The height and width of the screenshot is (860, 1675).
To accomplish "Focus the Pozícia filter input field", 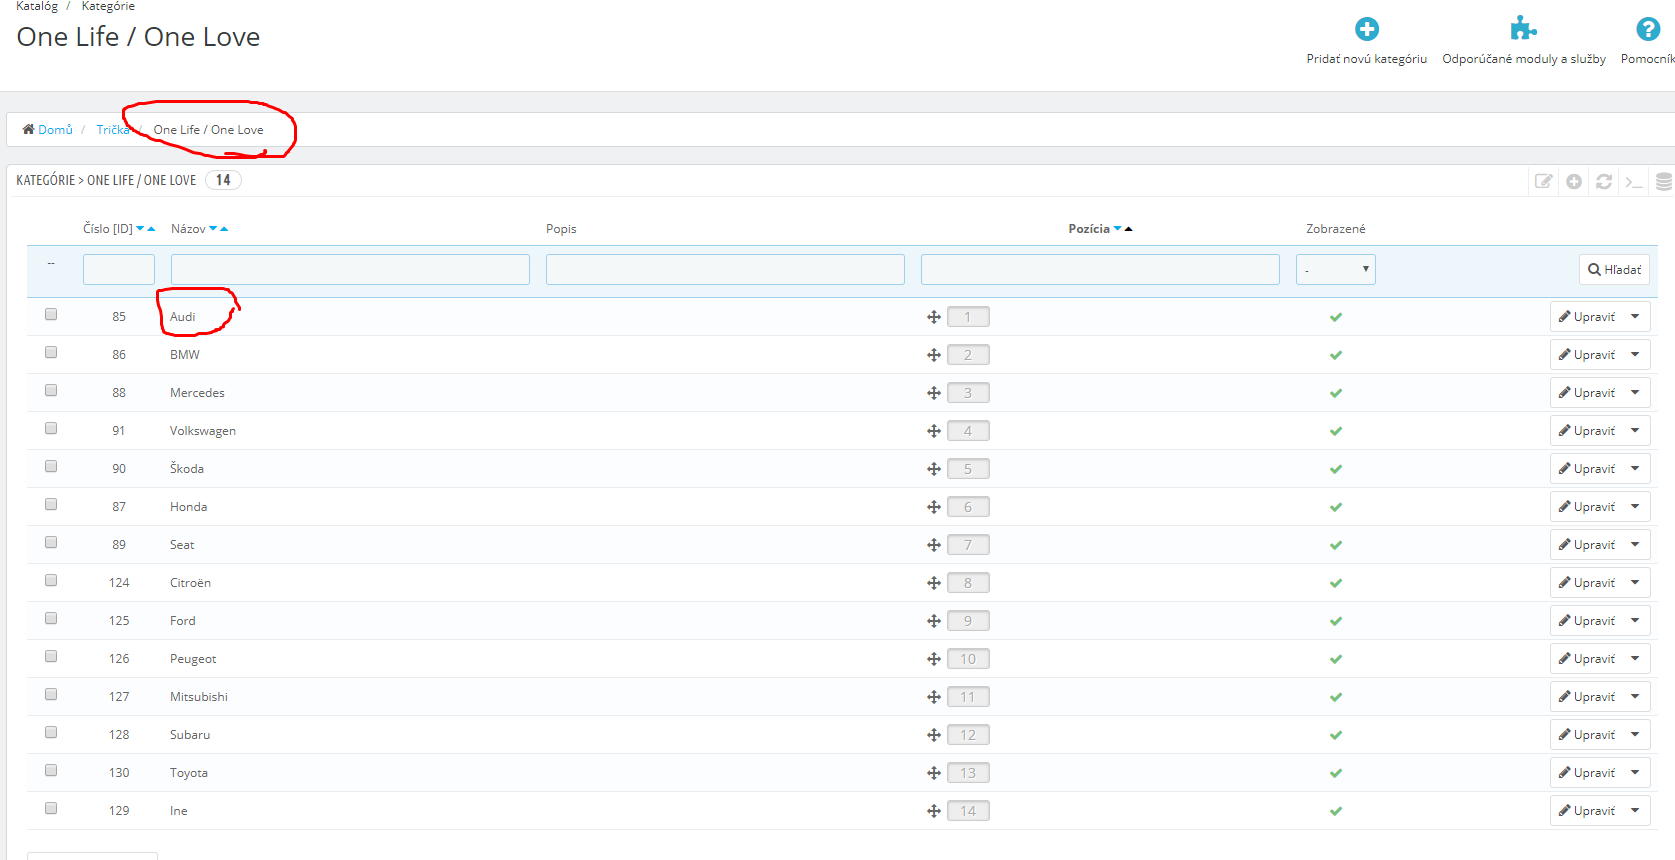I will pyautogui.click(x=1100, y=269).
